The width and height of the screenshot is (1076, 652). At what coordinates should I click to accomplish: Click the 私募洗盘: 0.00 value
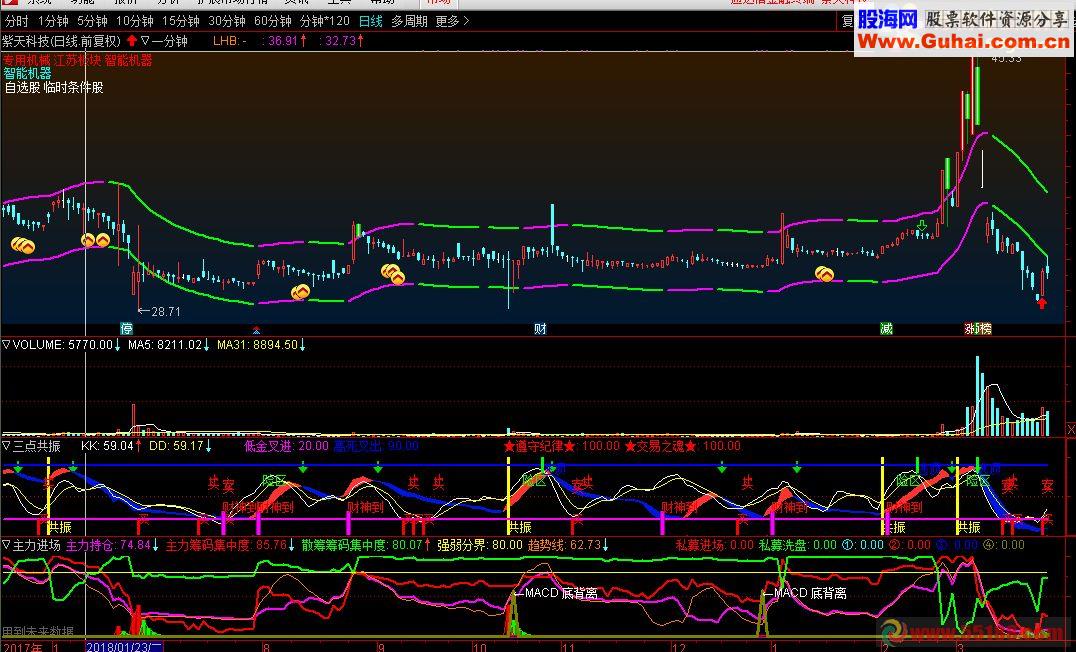[797, 545]
